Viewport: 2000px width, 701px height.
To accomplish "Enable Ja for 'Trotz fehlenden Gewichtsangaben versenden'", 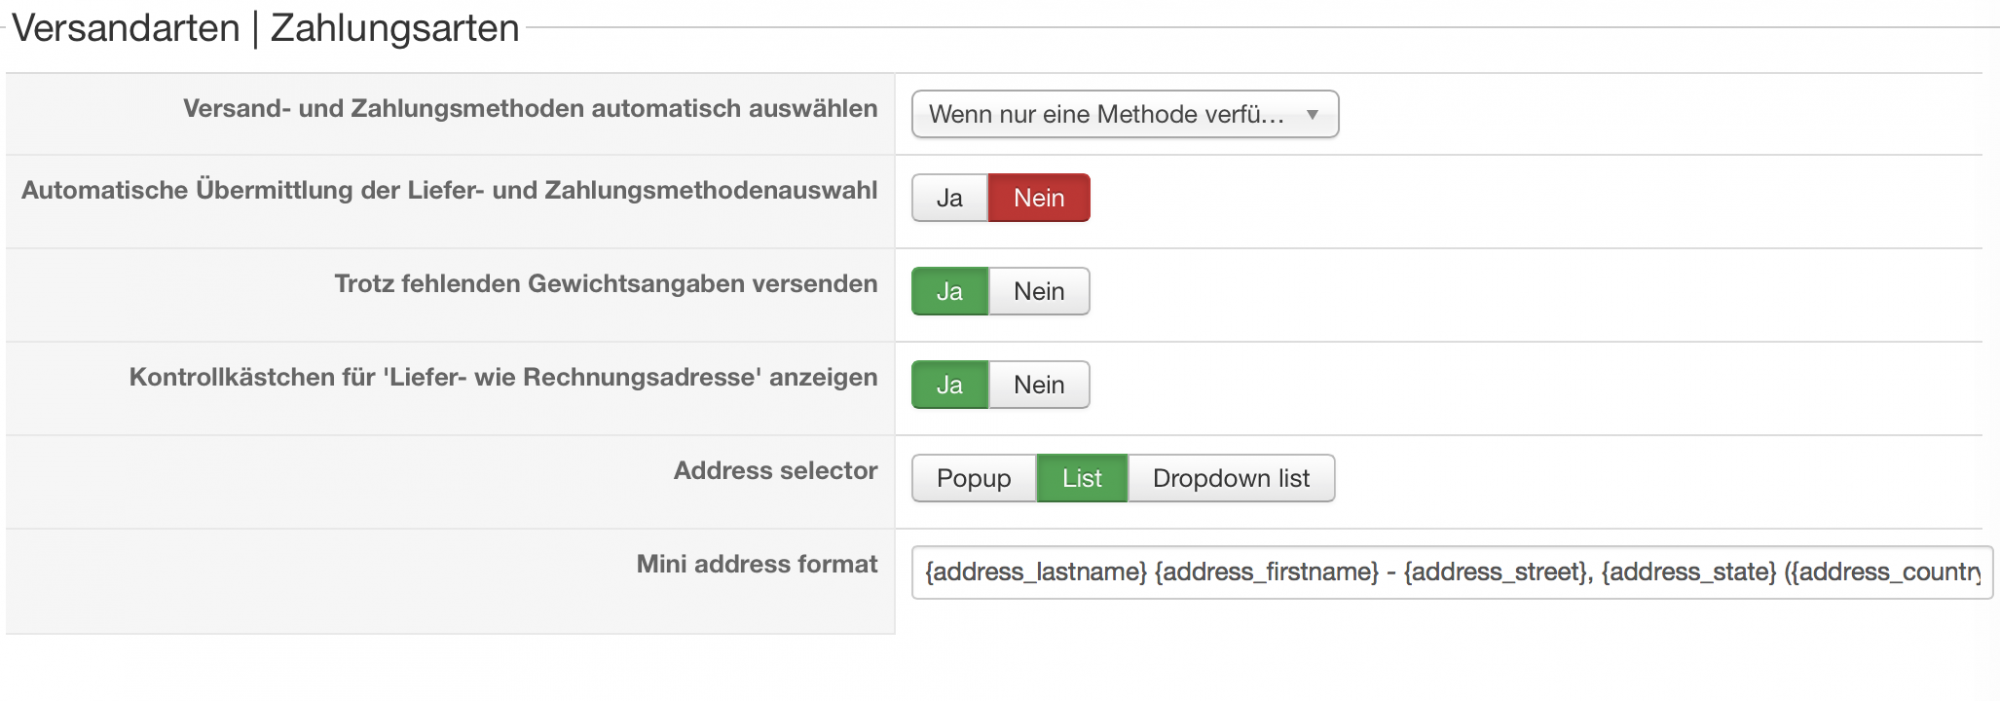I will (949, 291).
